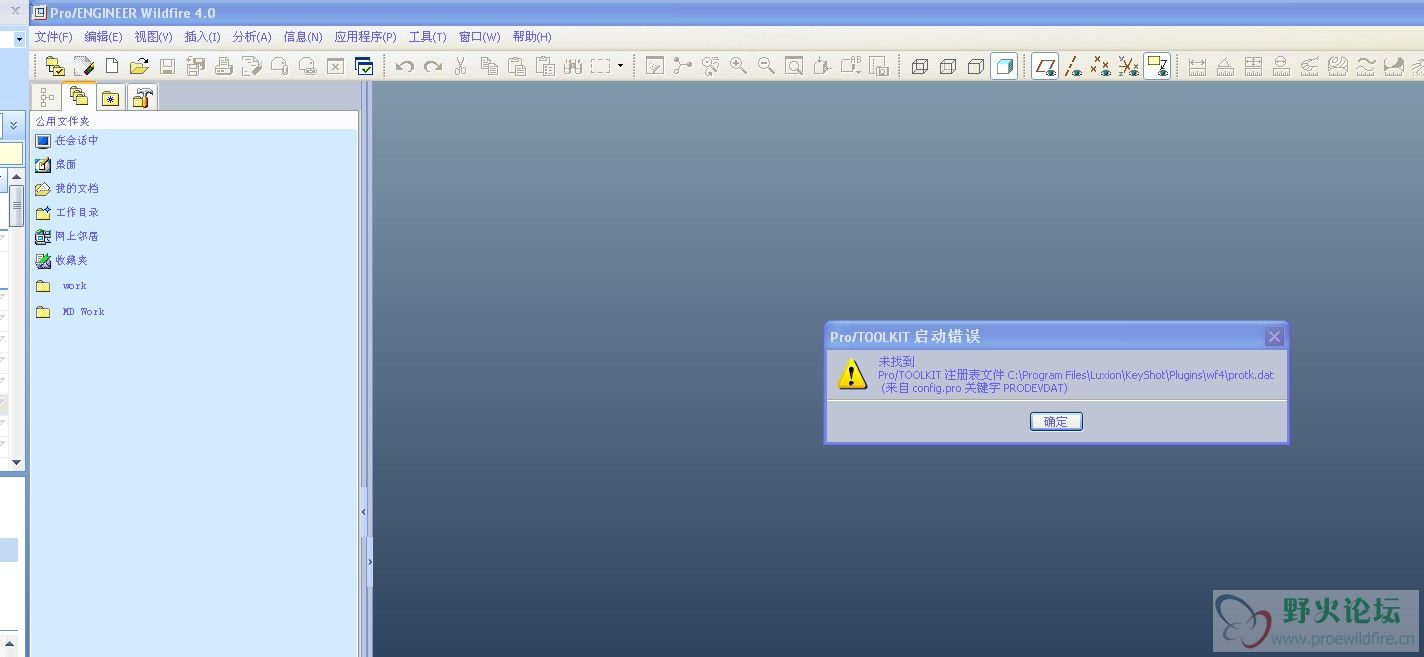Click the save a copy icon
This screenshot has height=657, width=1424.
click(195, 67)
